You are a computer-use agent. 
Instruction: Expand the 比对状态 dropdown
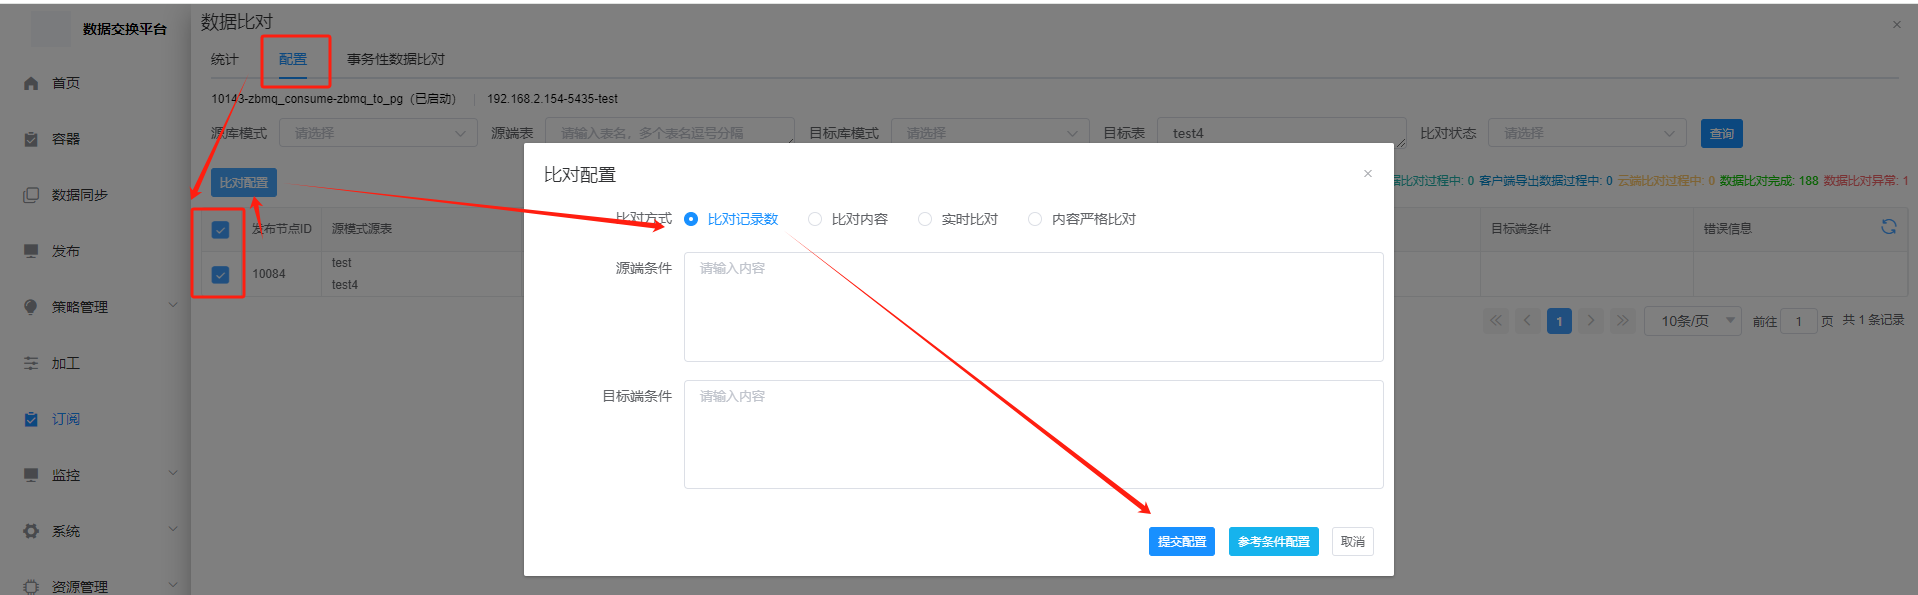pyautogui.click(x=1586, y=133)
